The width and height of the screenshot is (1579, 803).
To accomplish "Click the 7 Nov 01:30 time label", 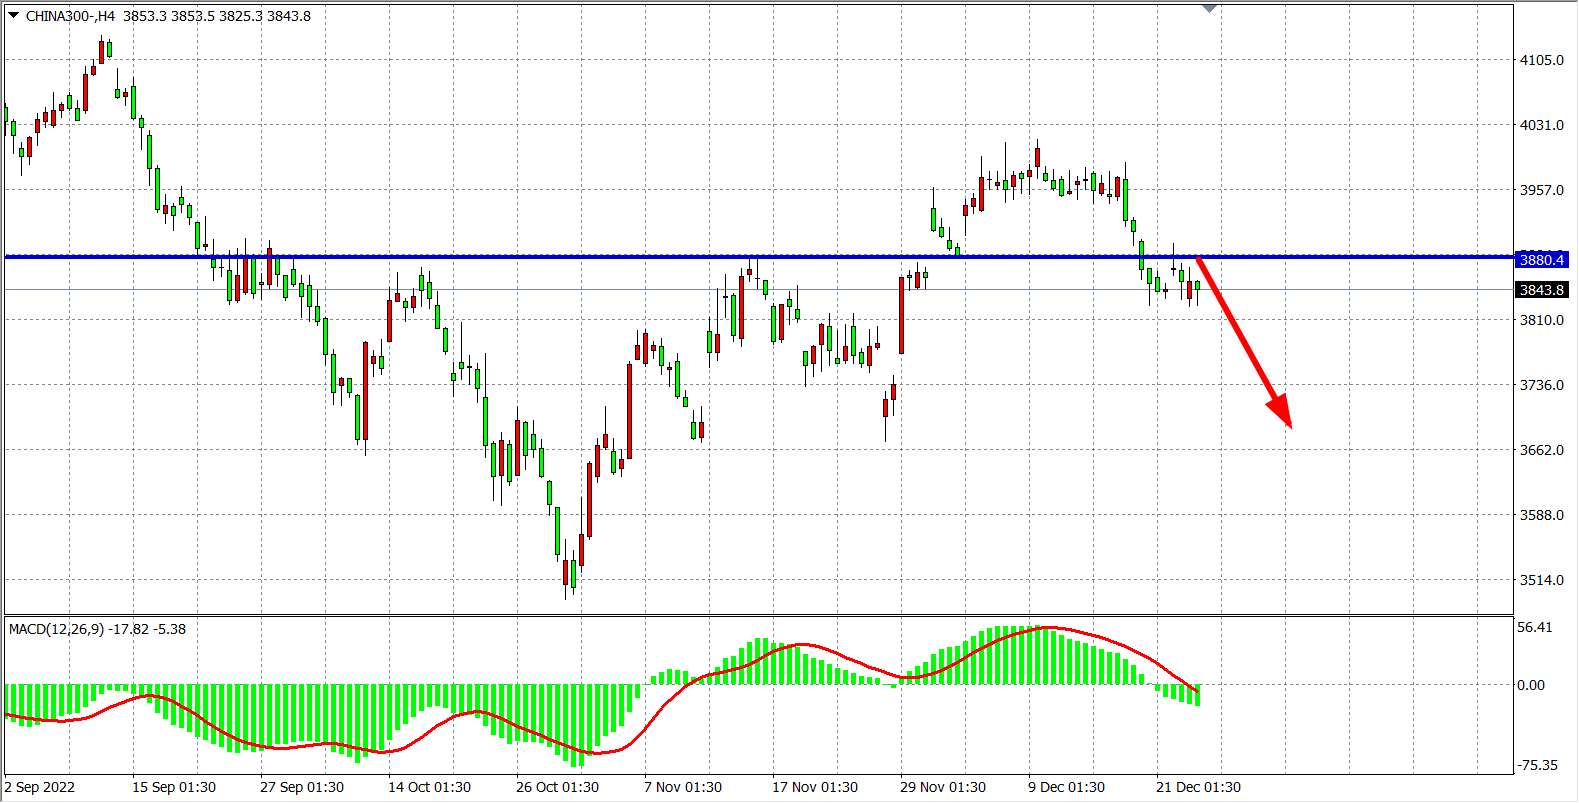I will tap(683, 787).
